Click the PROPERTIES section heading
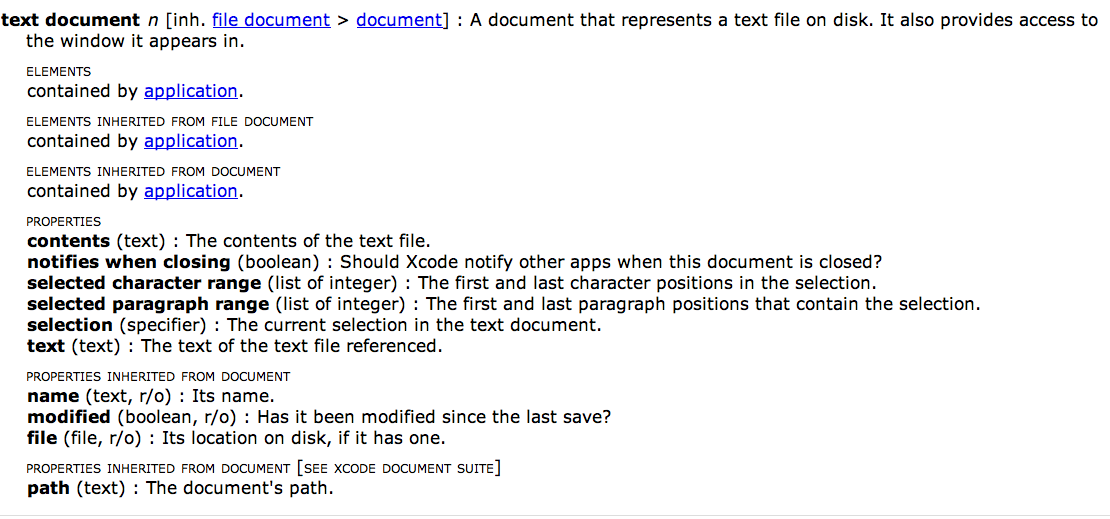Image resolution: width=1110 pixels, height=519 pixels. tap(64, 222)
